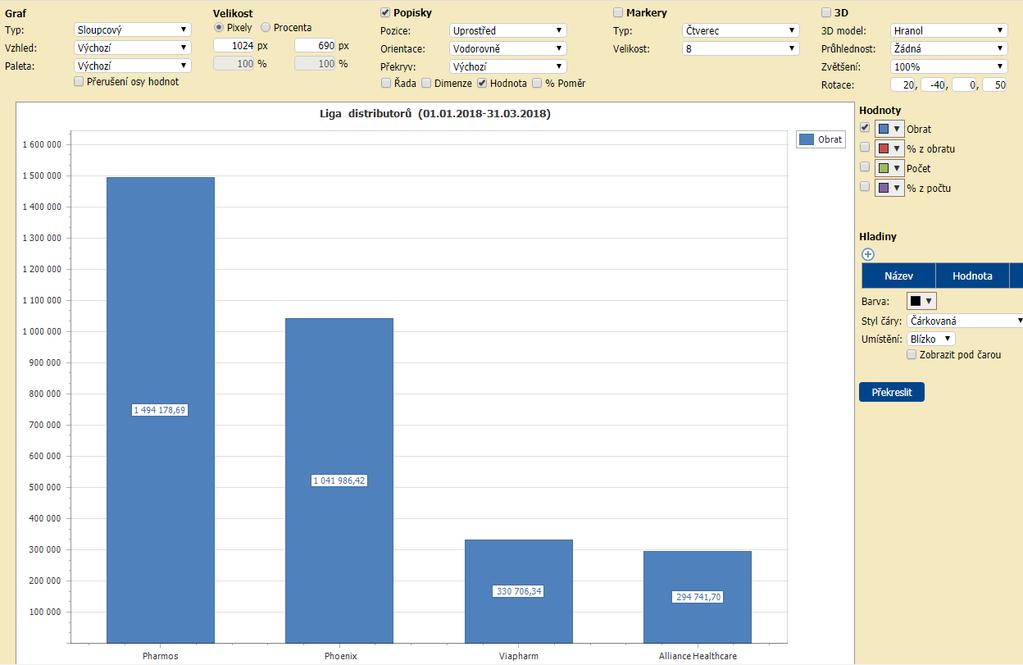Click the Pharmos bar in the chart
The height and width of the screenshot is (665, 1023).
[x=160, y=410]
